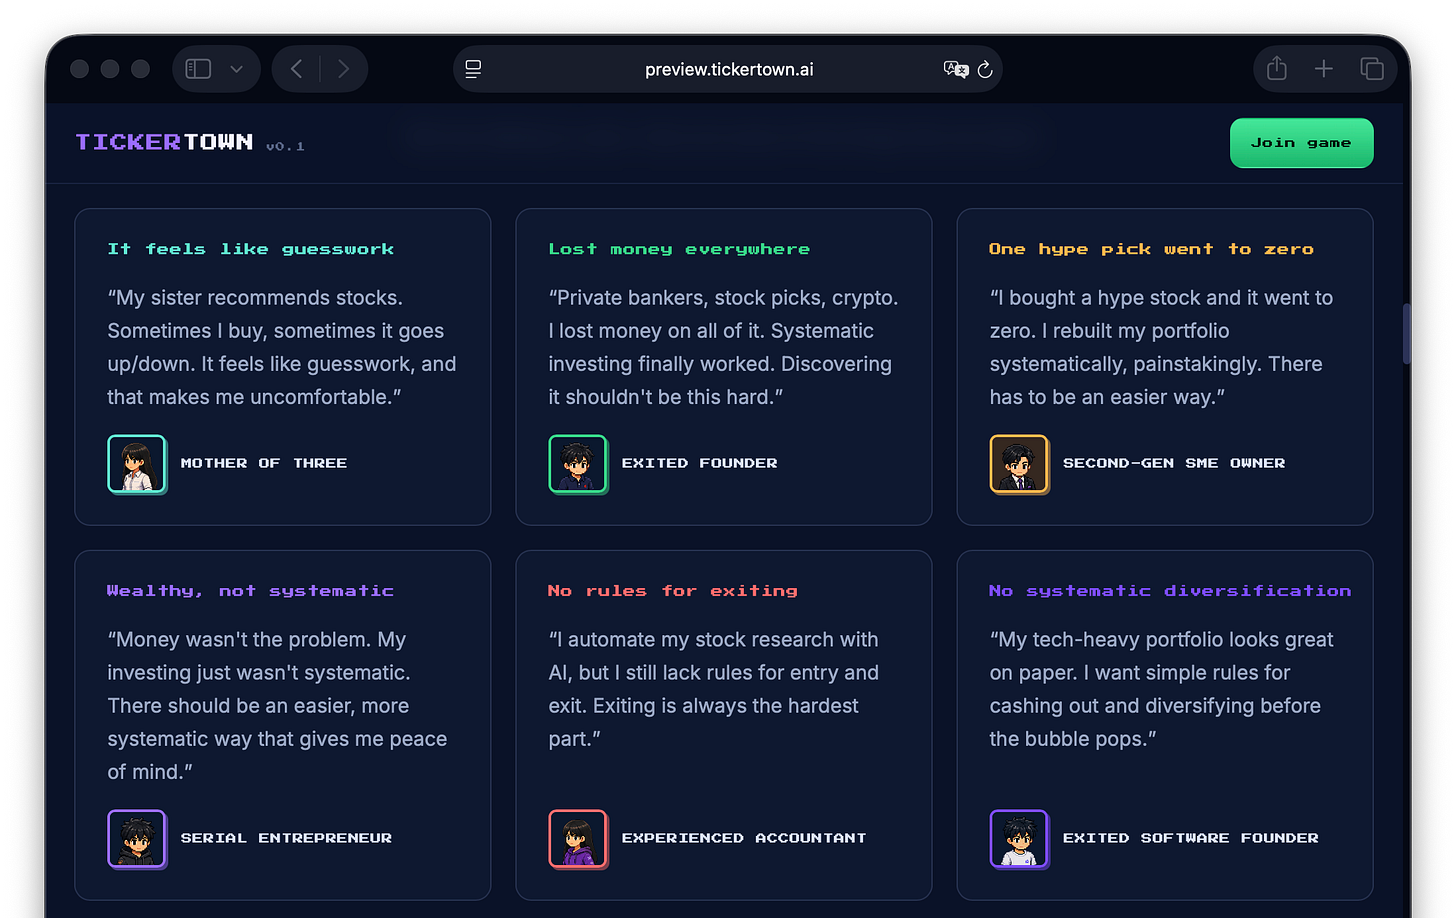Click the 'Lost money everywhere' heading
Image resolution: width=1456 pixels, height=918 pixels.
[679, 249]
